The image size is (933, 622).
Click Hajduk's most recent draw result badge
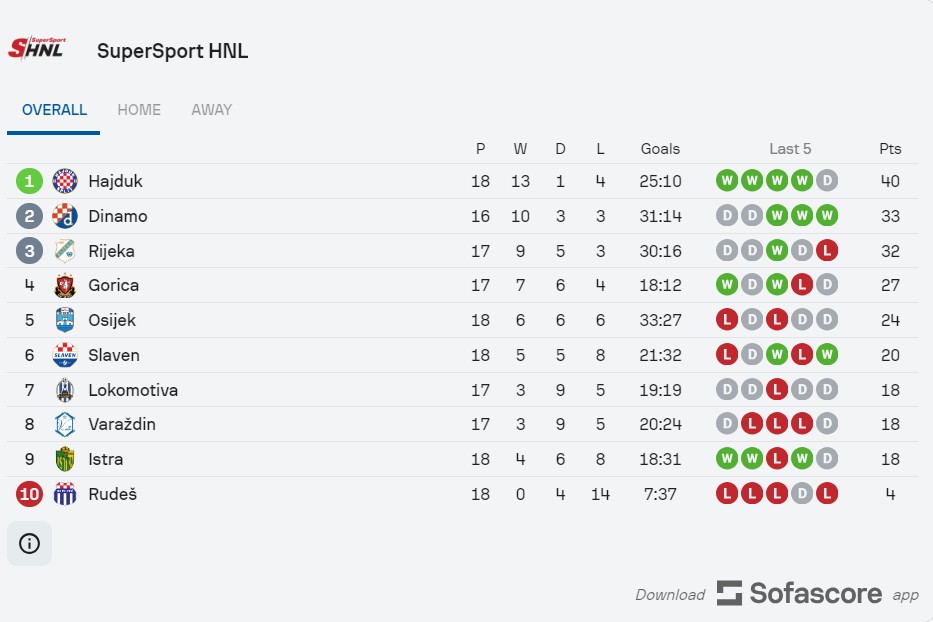tap(827, 180)
